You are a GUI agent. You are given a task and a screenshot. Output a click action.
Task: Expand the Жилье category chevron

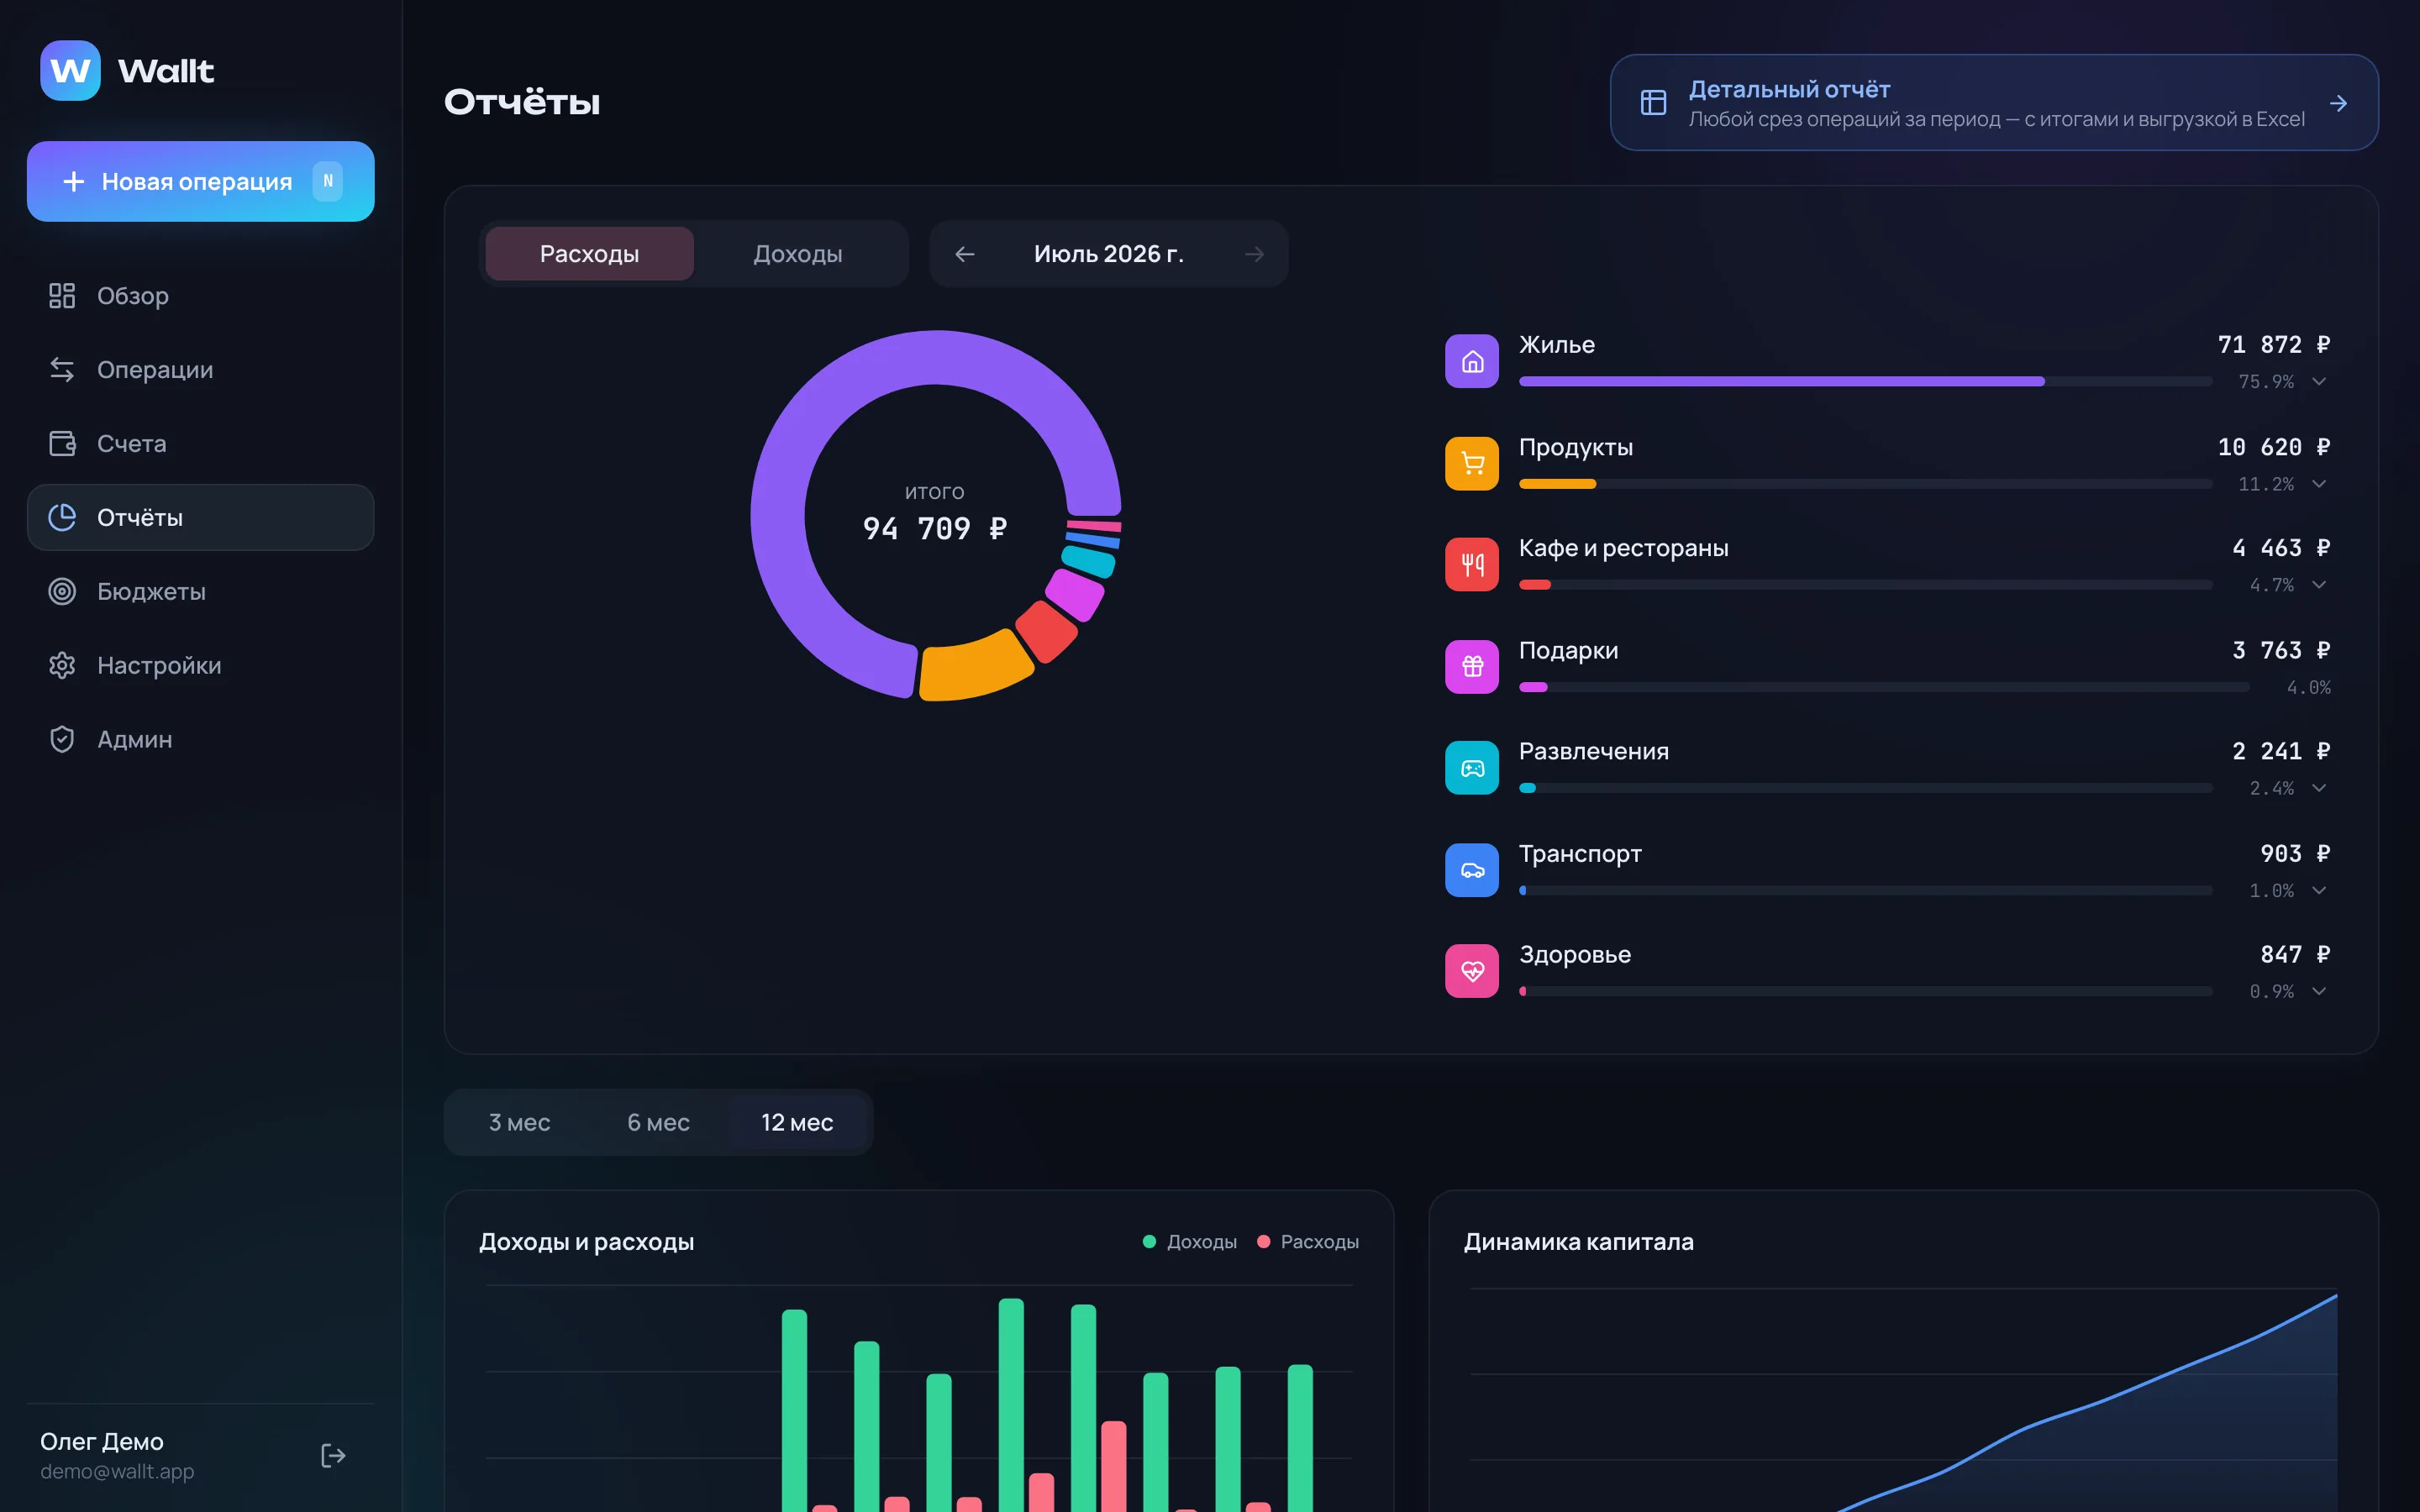point(2319,382)
